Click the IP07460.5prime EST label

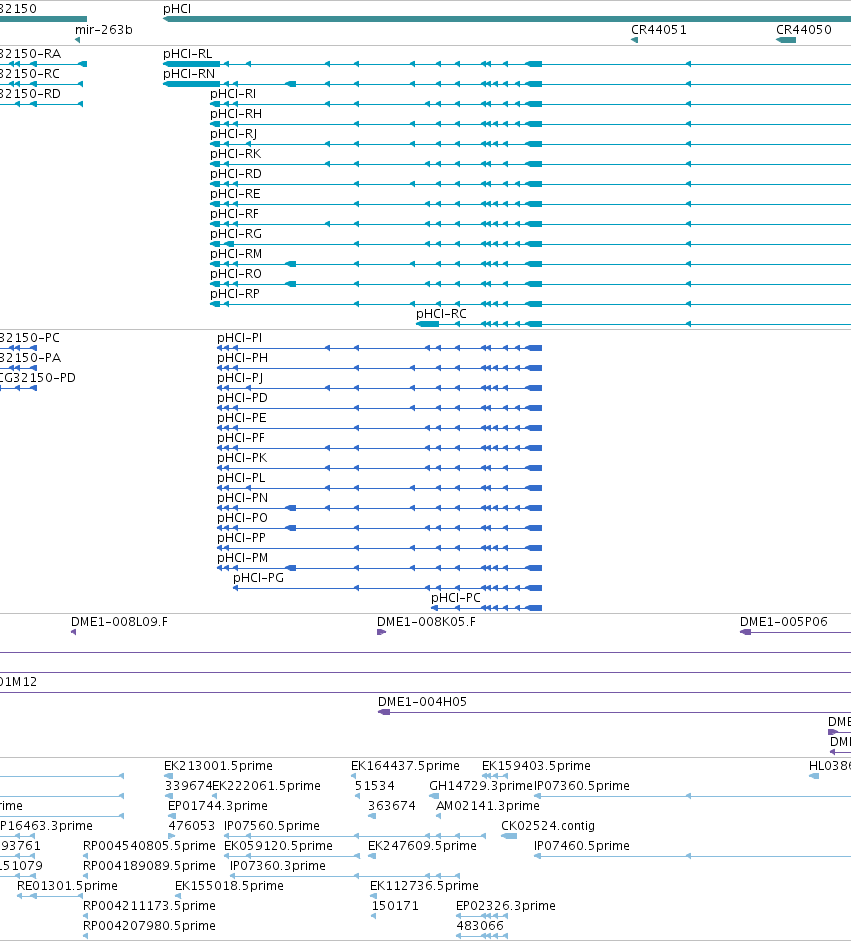(582, 846)
